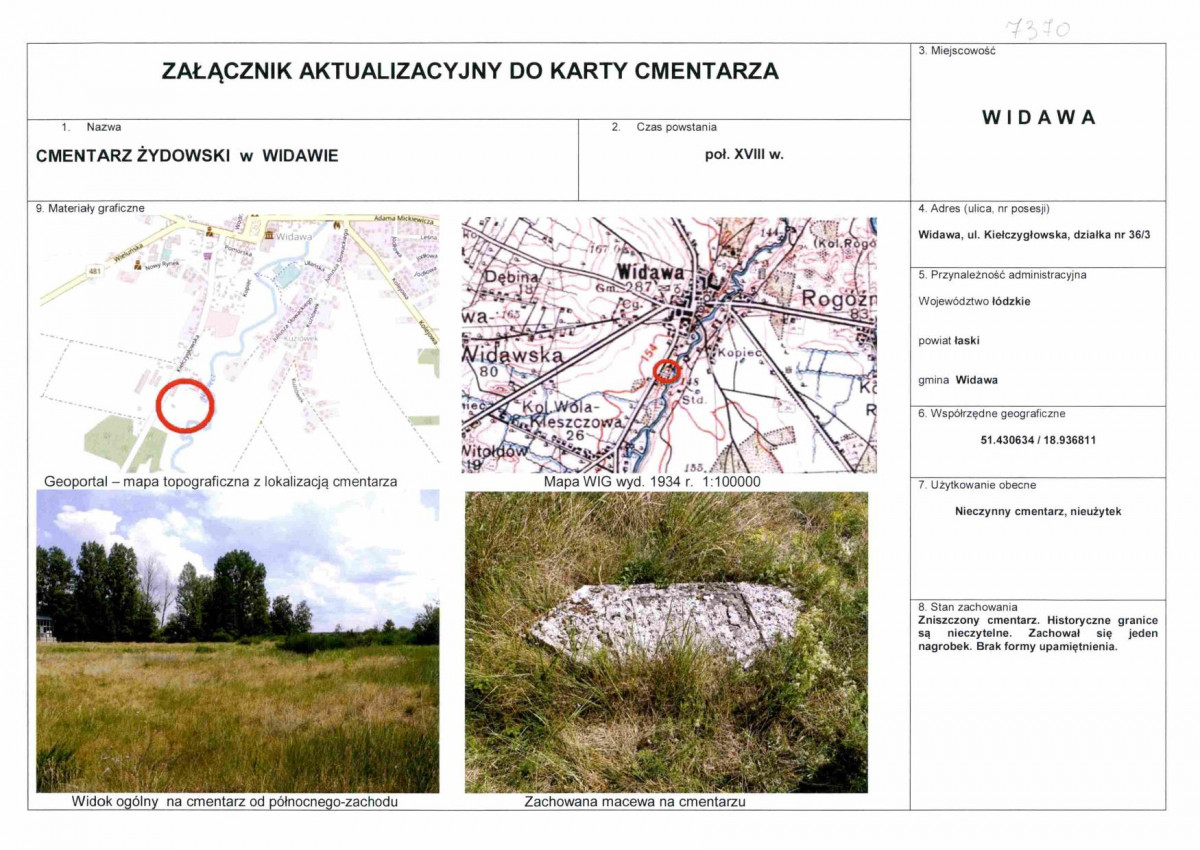Select the name "CMENTARZ ŻYDOWSKI w WIDAWIE"
The image size is (1200, 850).
coord(187,156)
